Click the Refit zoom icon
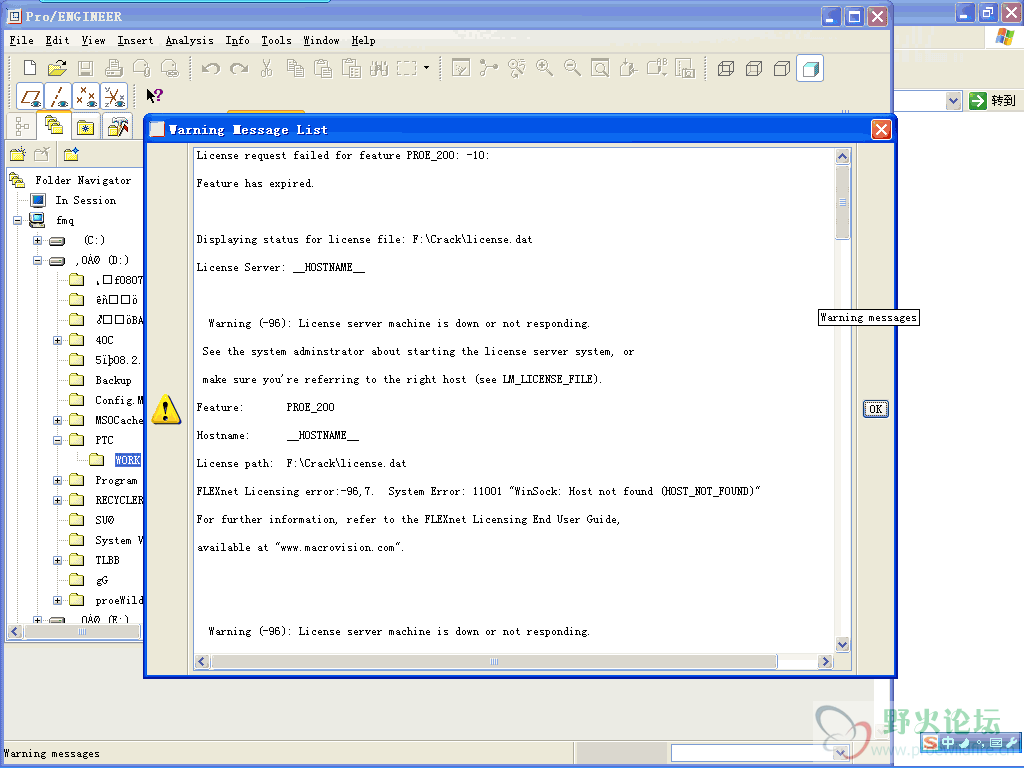The image size is (1024, 768). point(600,68)
